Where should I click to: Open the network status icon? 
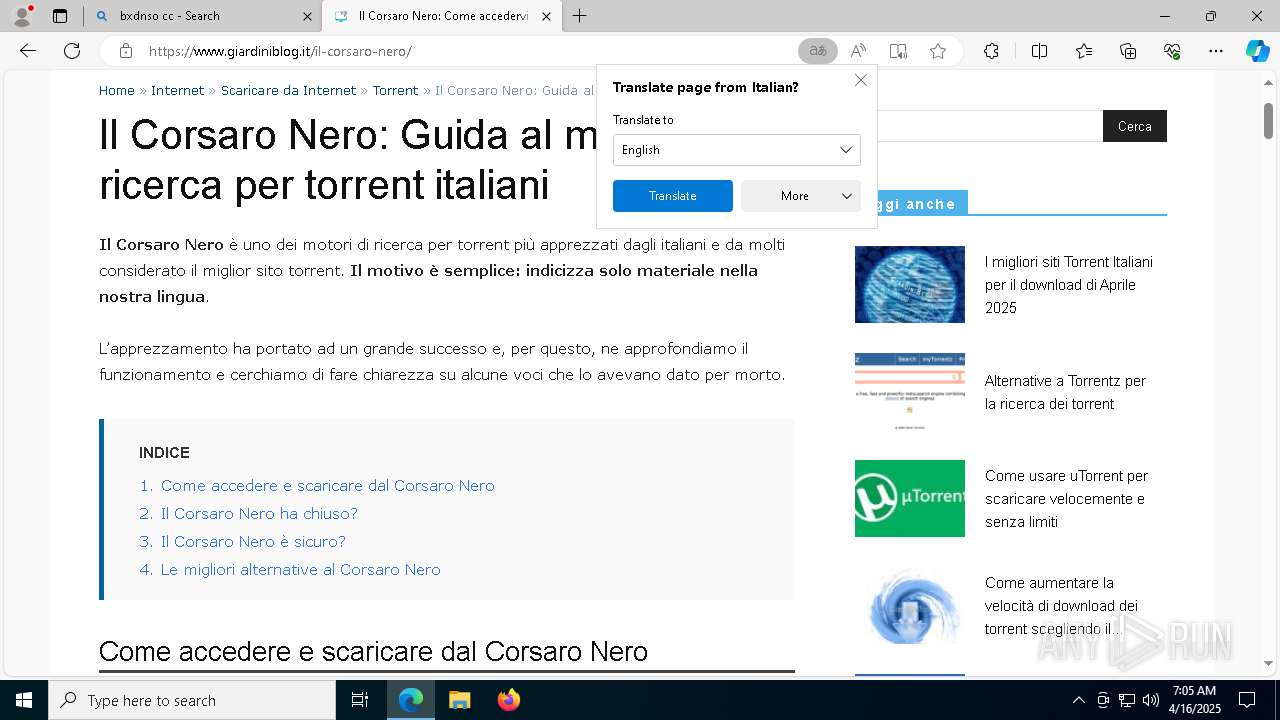pos(1127,700)
